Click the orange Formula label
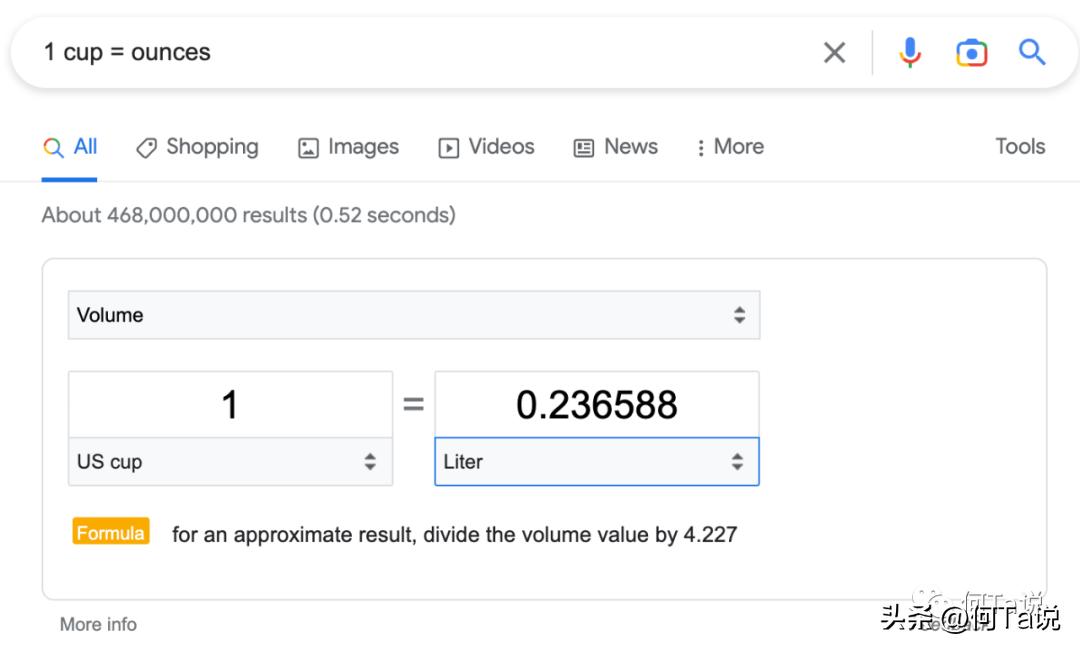 [x=110, y=532]
